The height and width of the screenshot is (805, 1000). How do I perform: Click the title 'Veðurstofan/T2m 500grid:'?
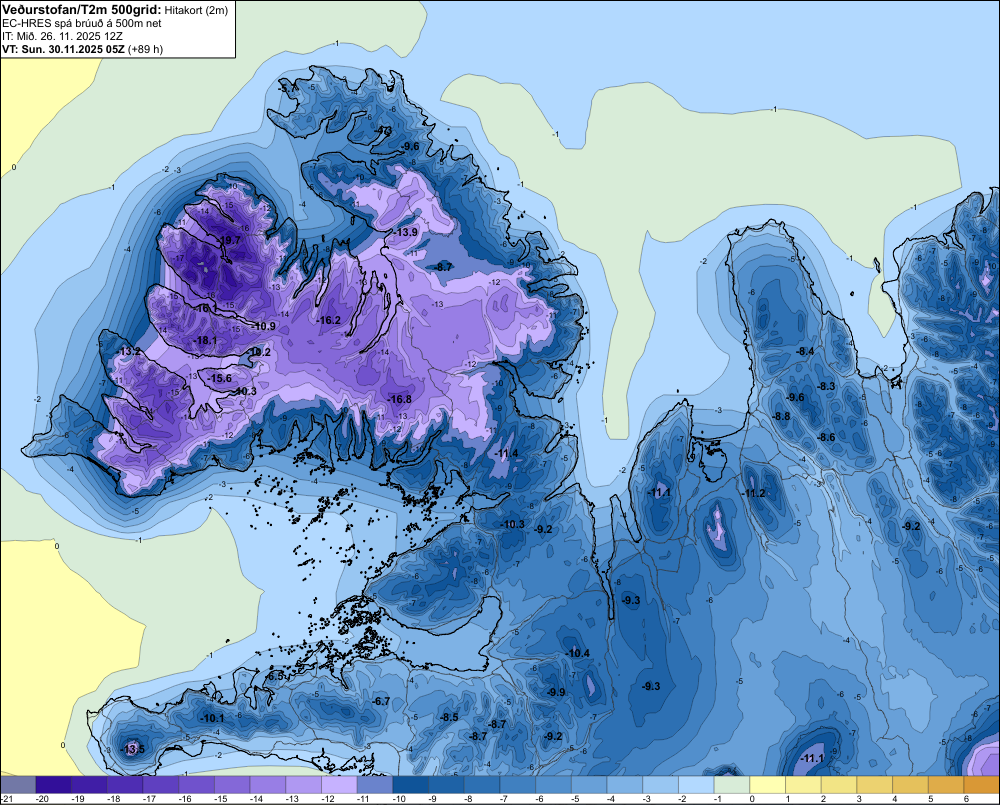(82, 10)
